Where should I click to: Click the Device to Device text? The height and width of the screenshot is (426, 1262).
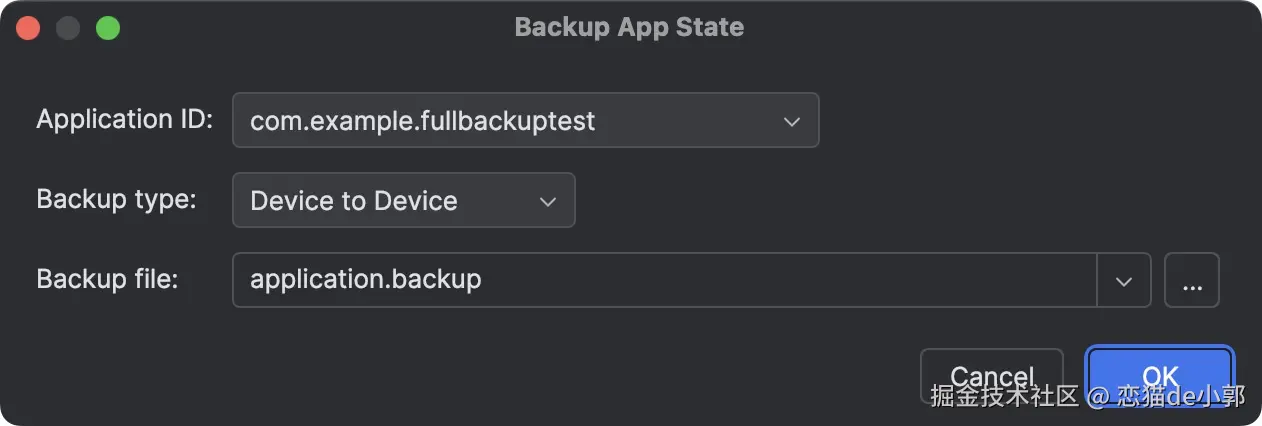(353, 201)
